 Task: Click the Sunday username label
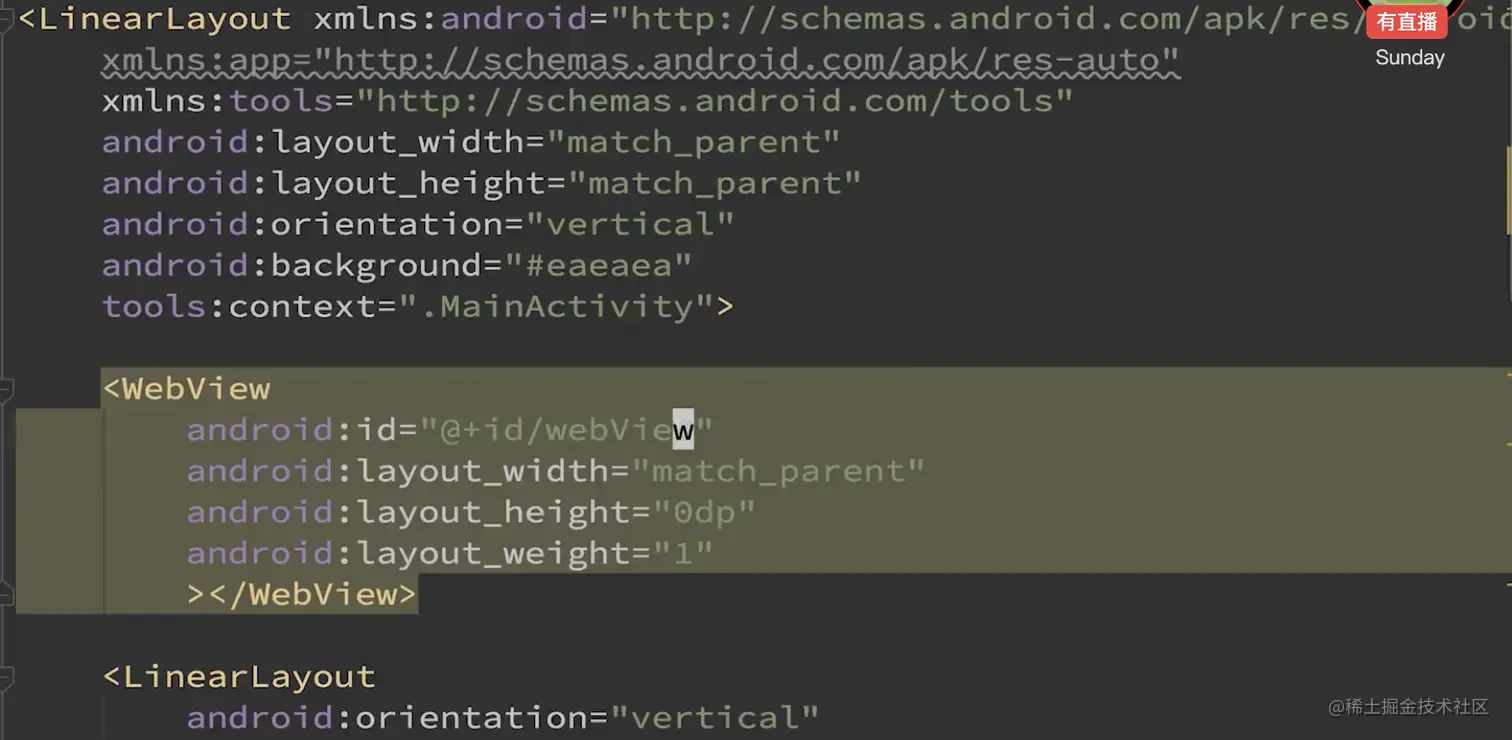(1409, 58)
